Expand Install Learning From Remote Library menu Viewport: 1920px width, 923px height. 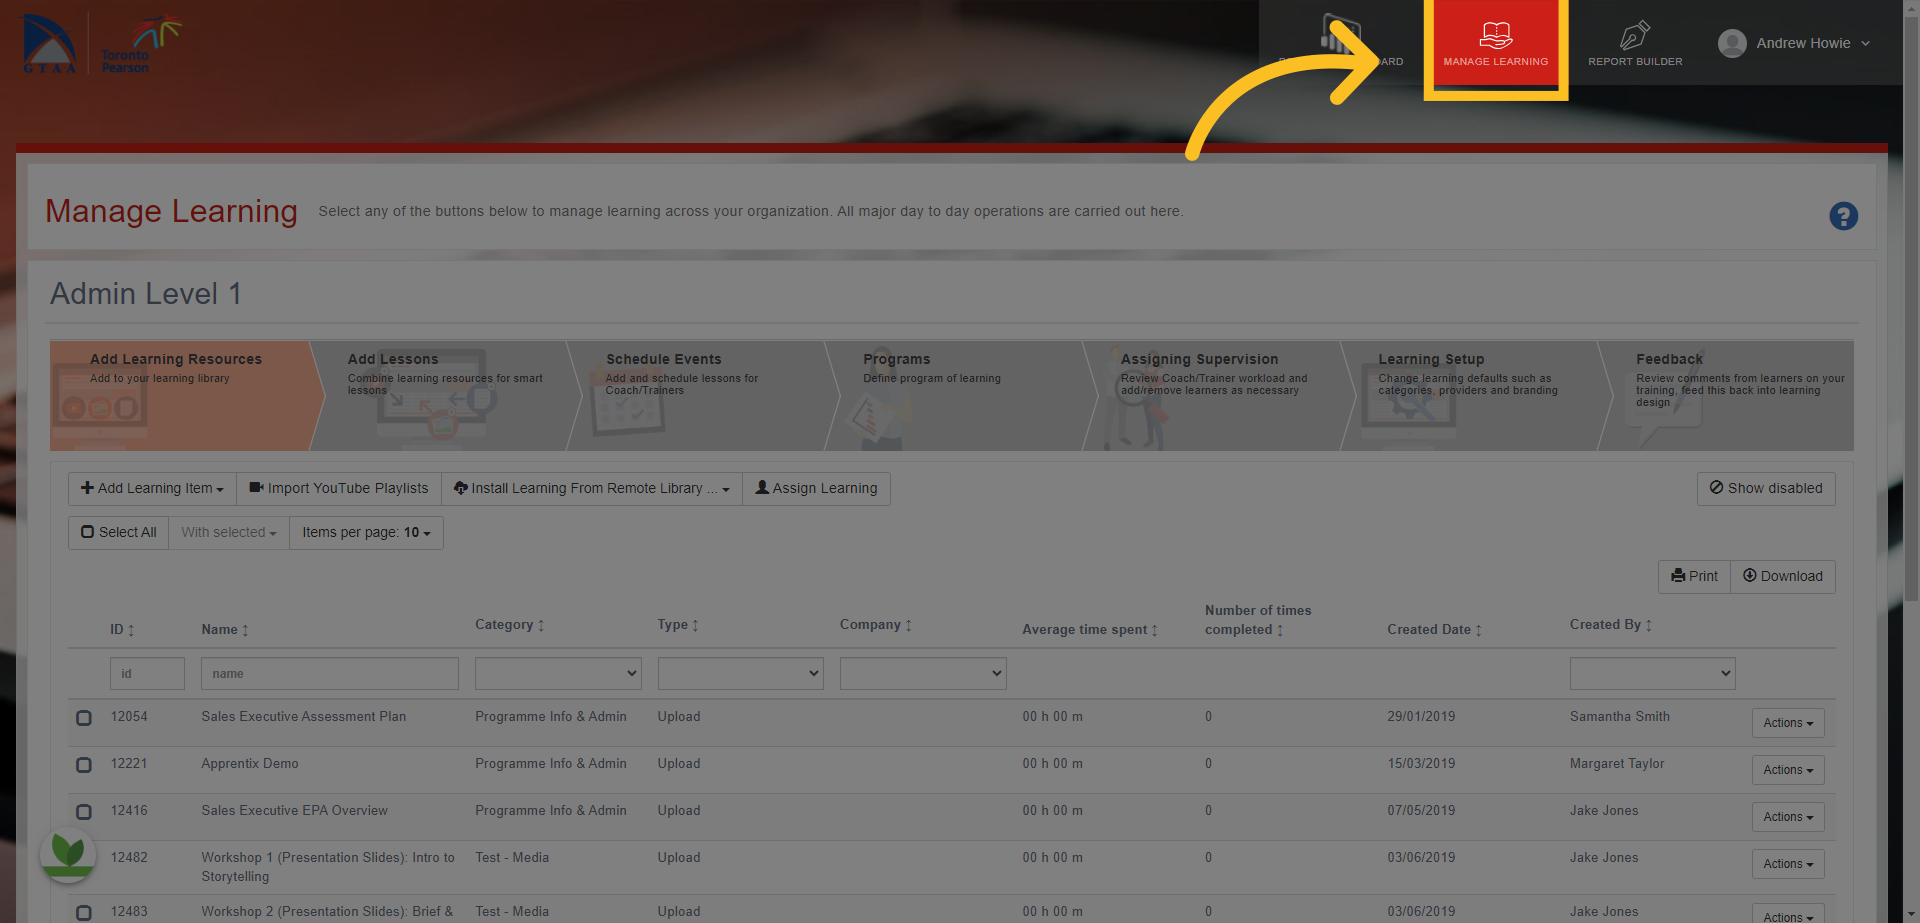pyautogui.click(x=592, y=488)
